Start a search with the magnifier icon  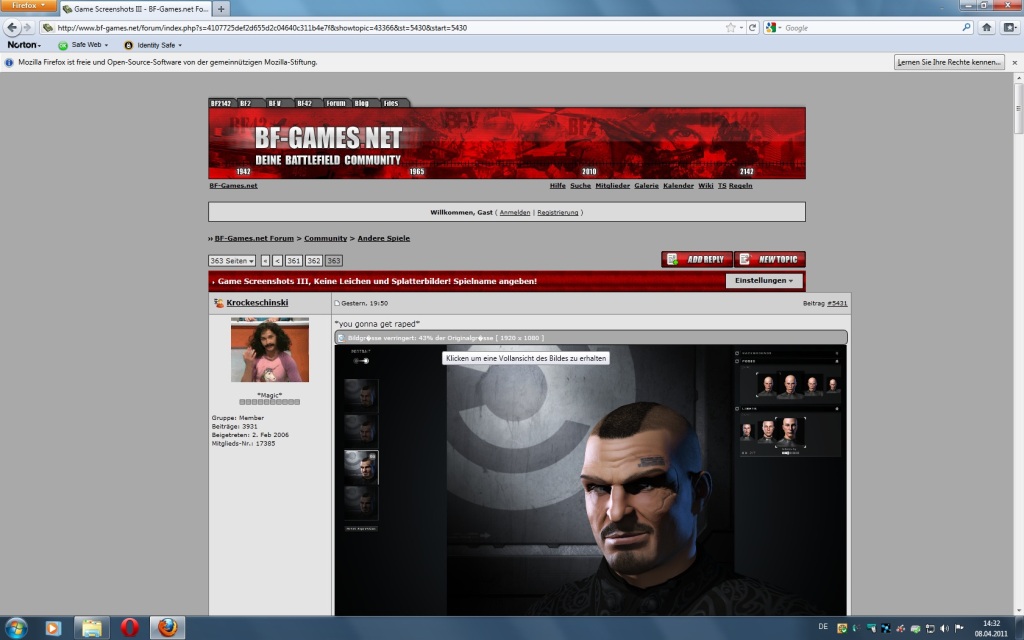(967, 27)
